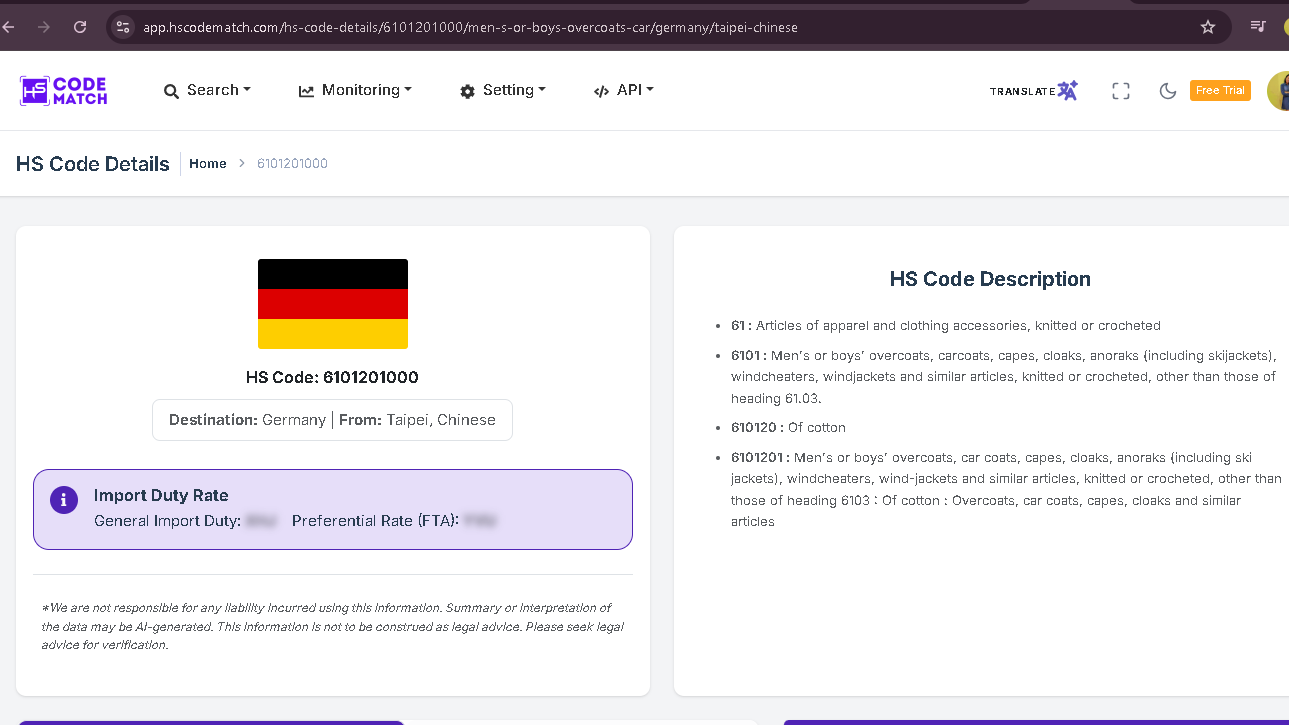This screenshot has height=725, width=1289.
Task: Open site information icon in address bar
Action: pyautogui.click(x=123, y=27)
